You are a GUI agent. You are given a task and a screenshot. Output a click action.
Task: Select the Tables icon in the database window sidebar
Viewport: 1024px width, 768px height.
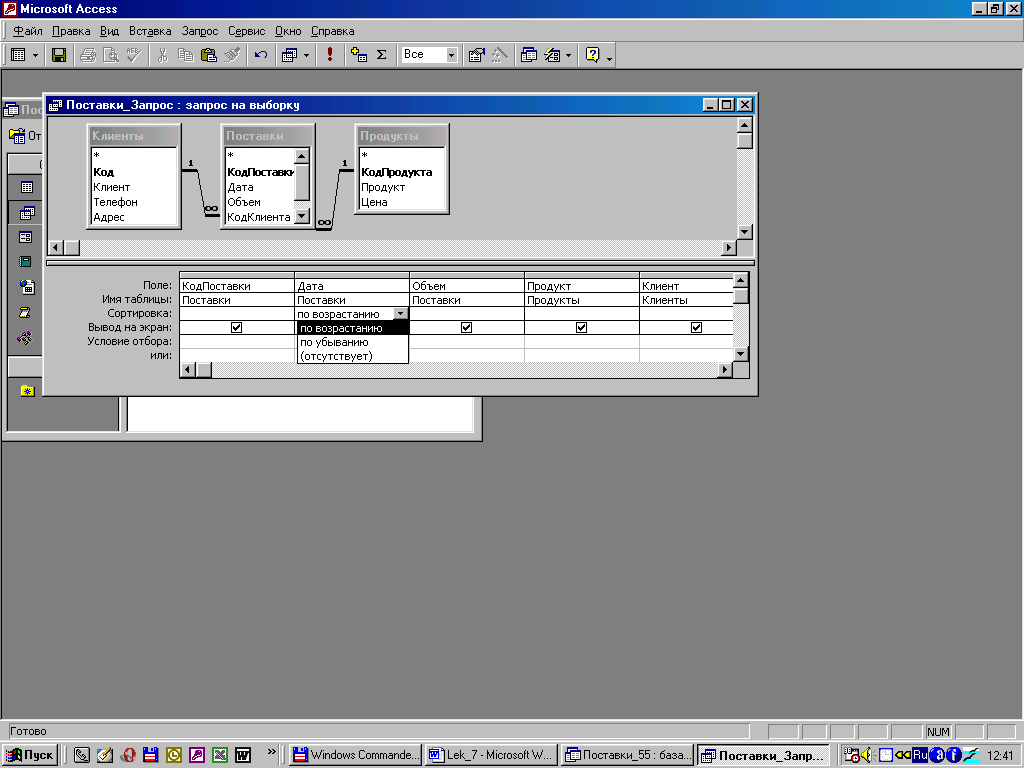27,187
